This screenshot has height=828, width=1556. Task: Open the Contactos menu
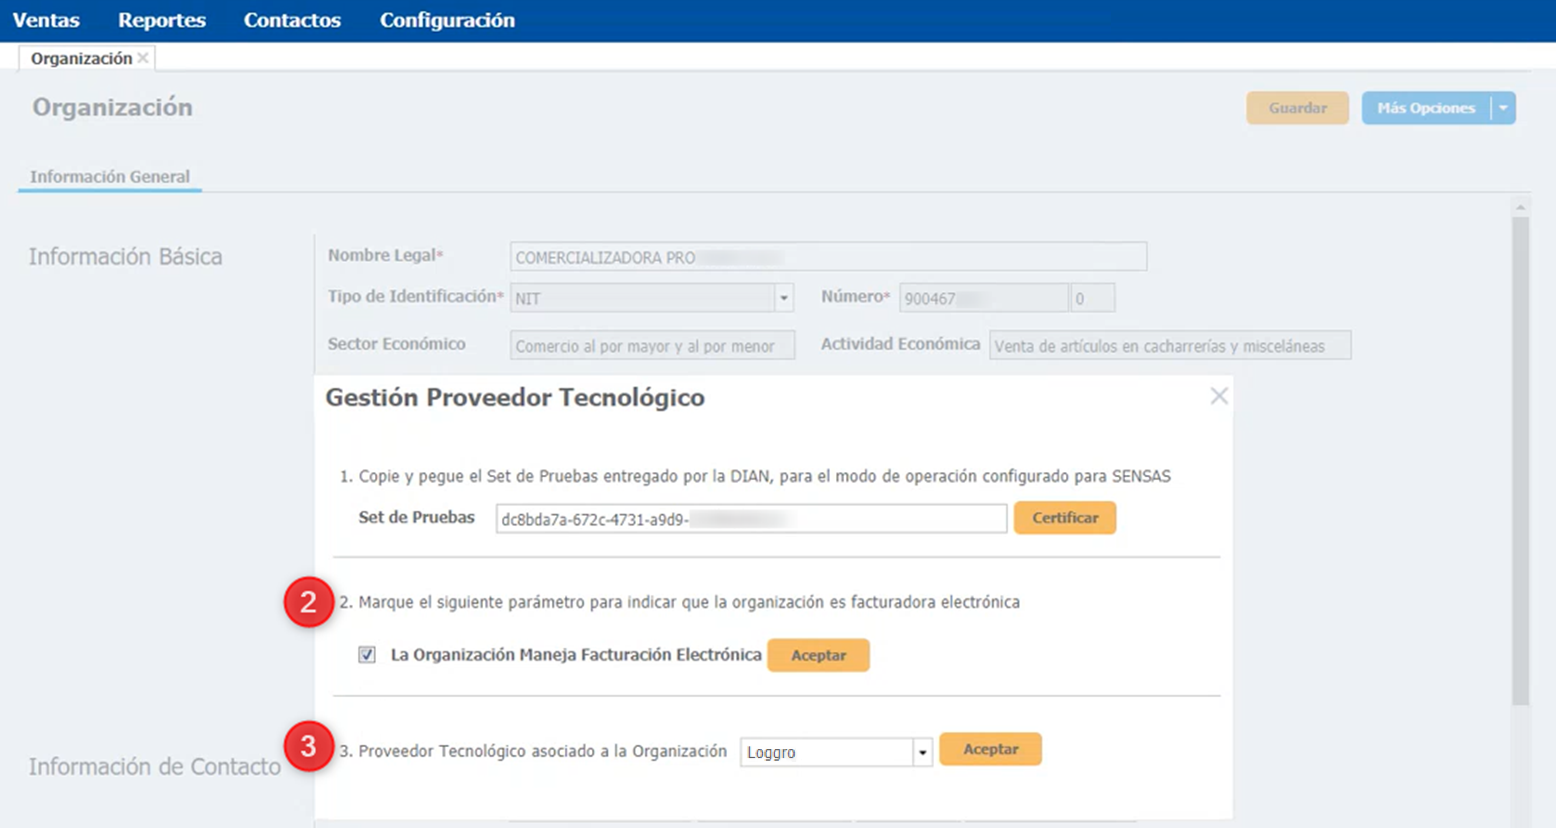point(292,20)
